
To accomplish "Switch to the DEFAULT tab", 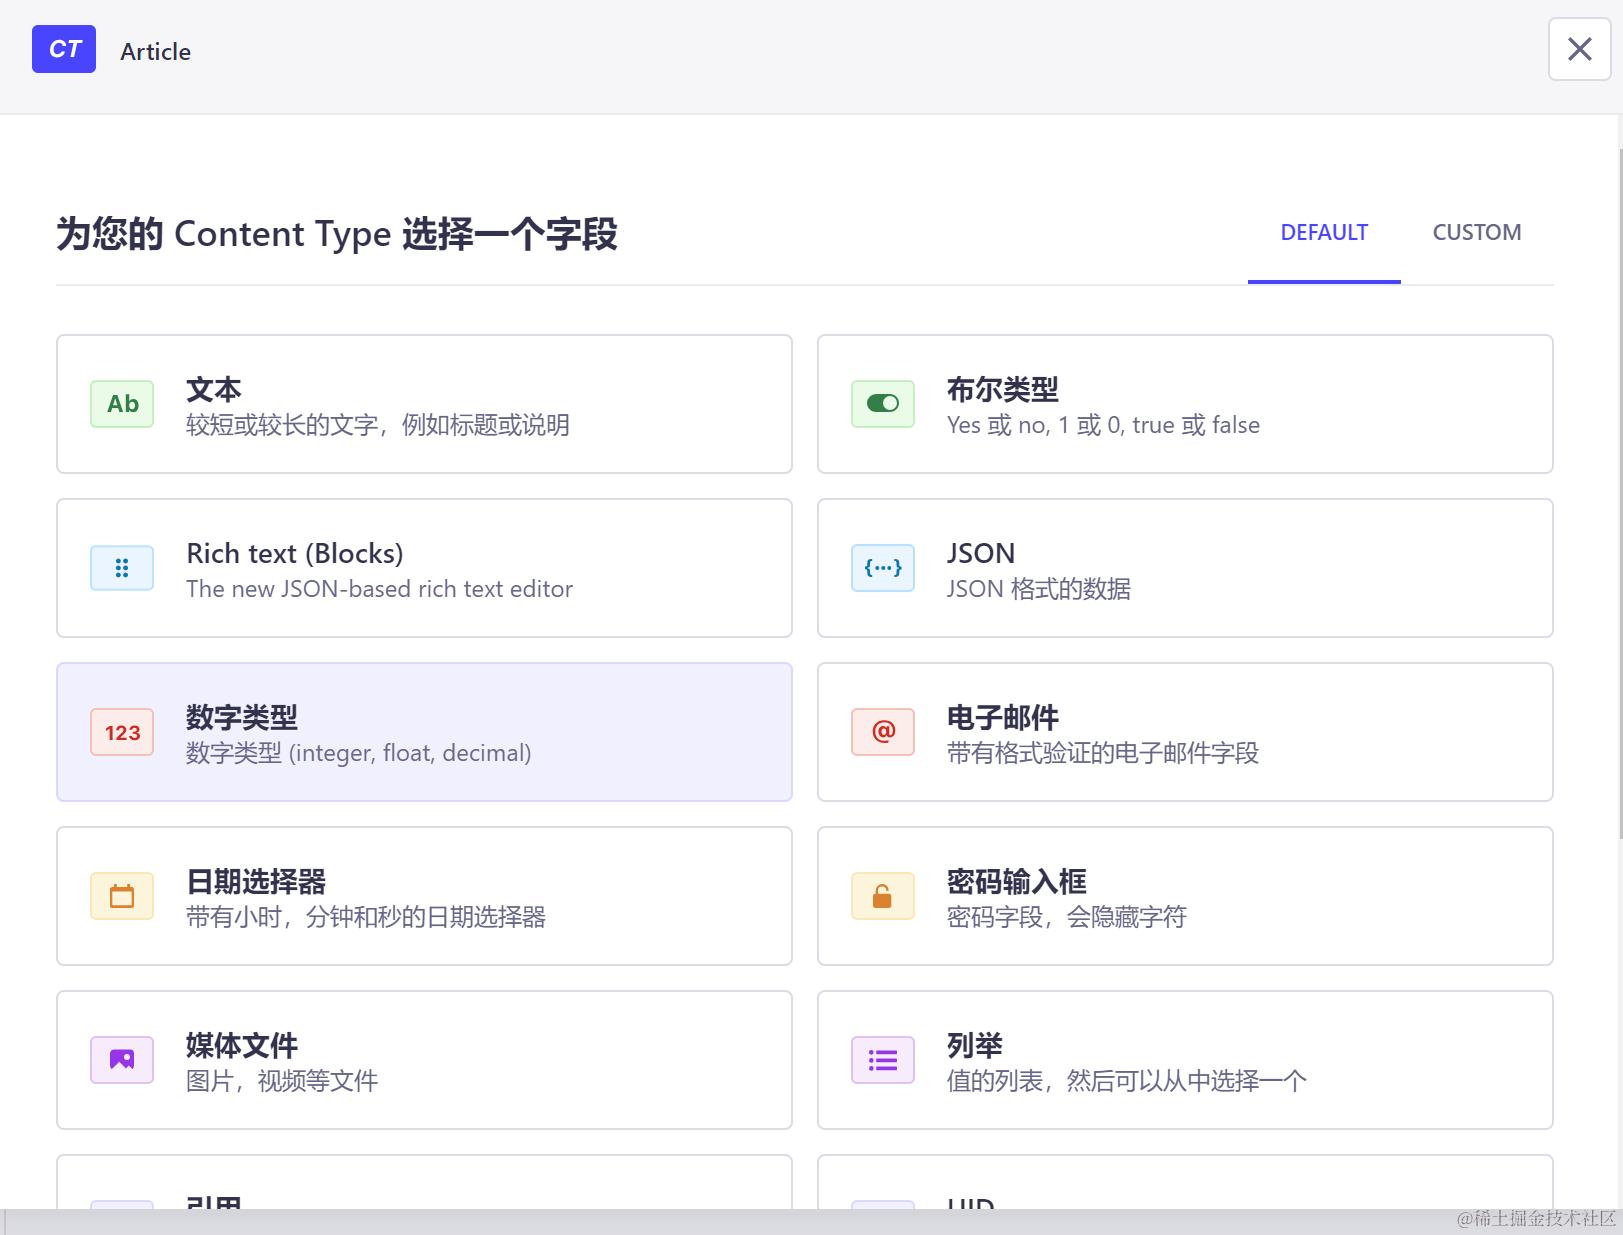I will point(1324,233).
